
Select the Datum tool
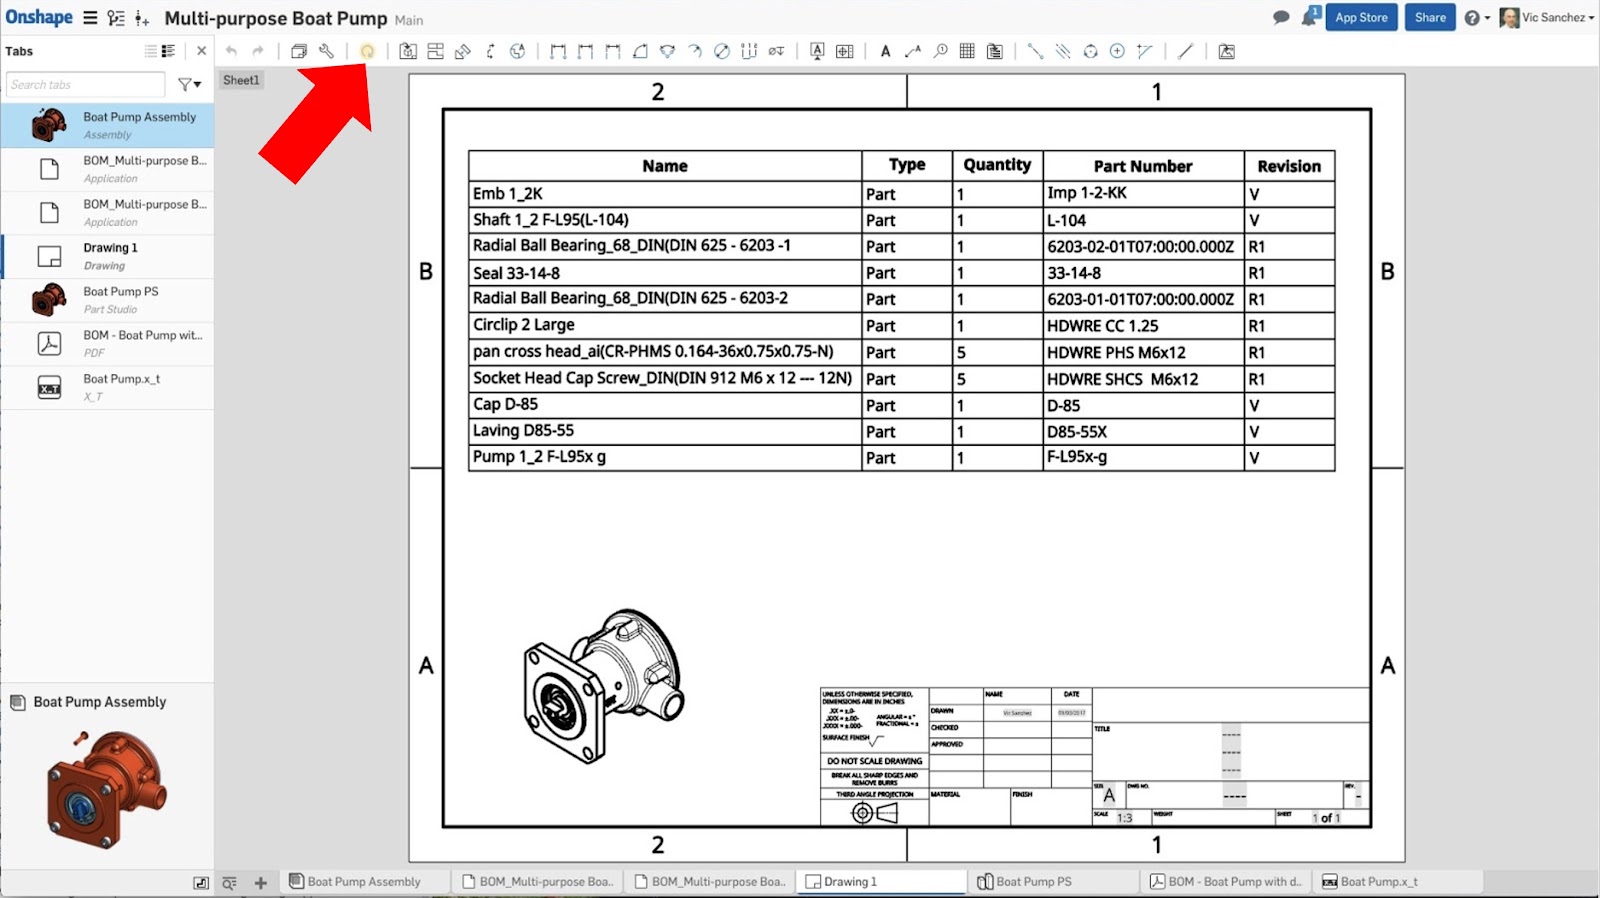point(817,51)
